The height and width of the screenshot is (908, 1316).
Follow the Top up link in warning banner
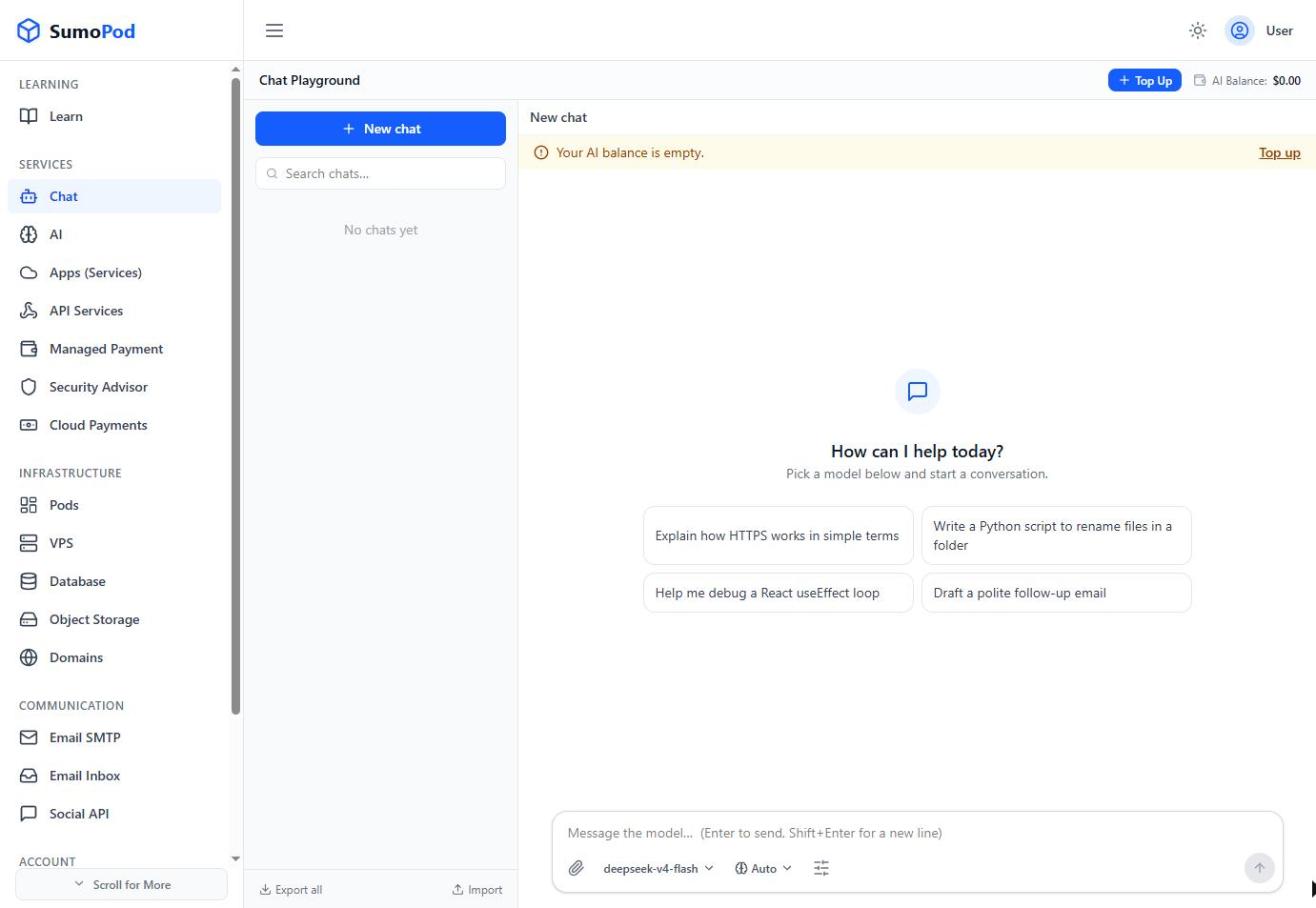pyautogui.click(x=1279, y=153)
